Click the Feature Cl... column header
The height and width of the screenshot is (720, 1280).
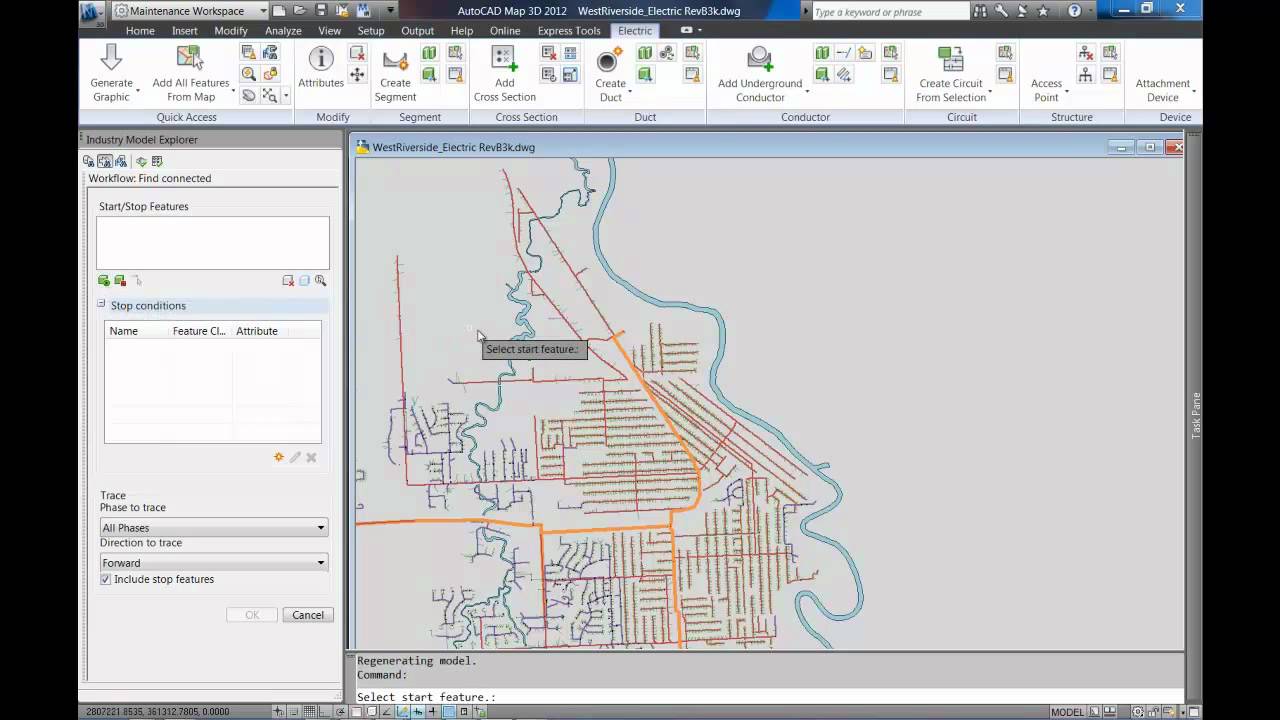point(200,331)
